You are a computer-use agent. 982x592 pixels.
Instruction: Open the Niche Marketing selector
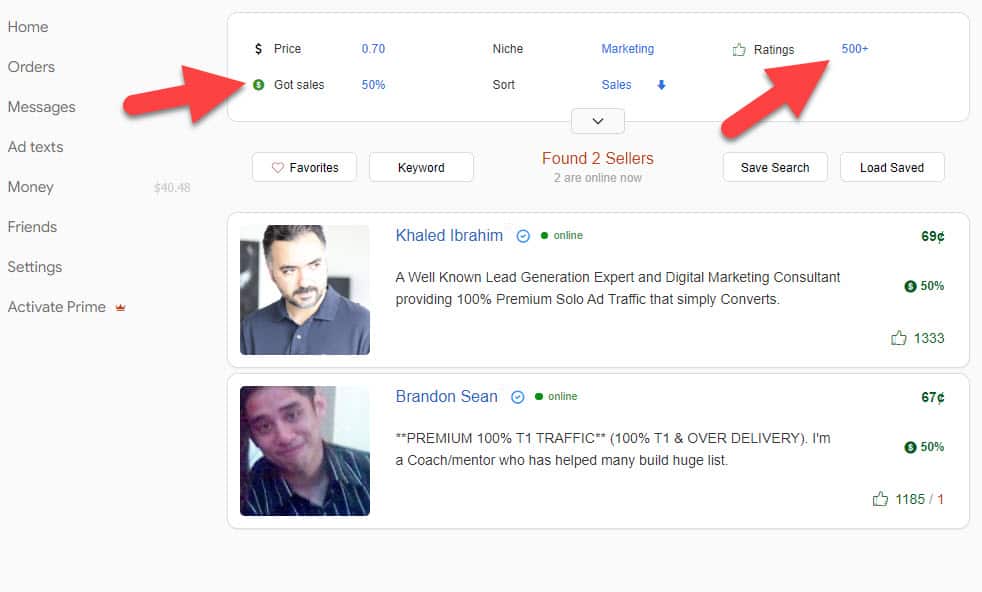point(628,49)
